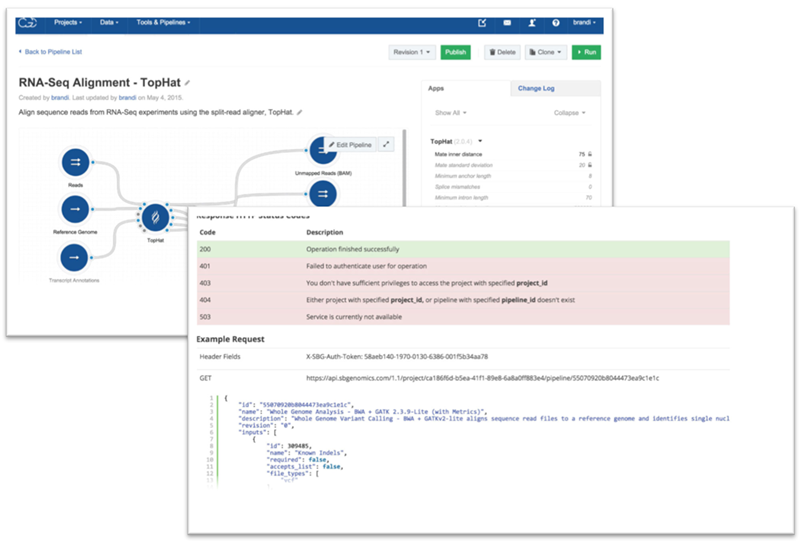Click the Delete button
This screenshot has height=542, width=800.
tap(501, 52)
